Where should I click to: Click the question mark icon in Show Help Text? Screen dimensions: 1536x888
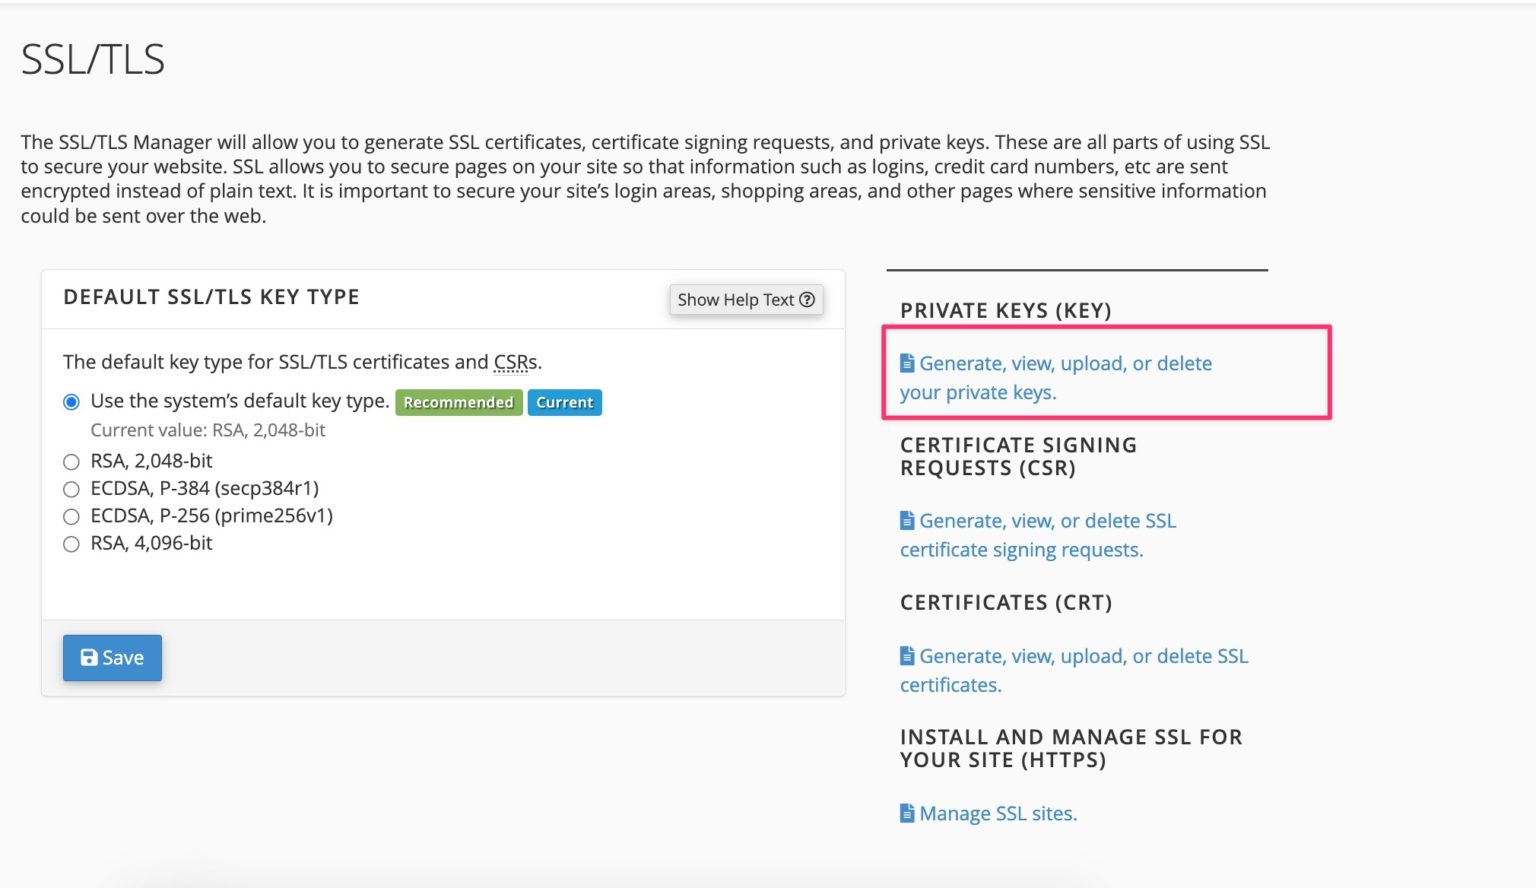coord(807,300)
